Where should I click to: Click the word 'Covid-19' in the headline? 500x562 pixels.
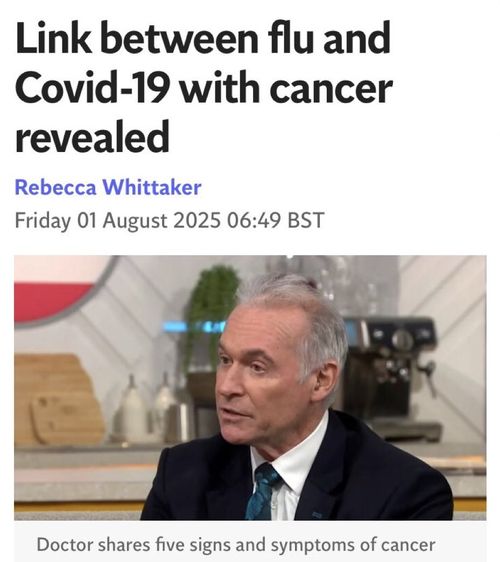tap(92, 87)
